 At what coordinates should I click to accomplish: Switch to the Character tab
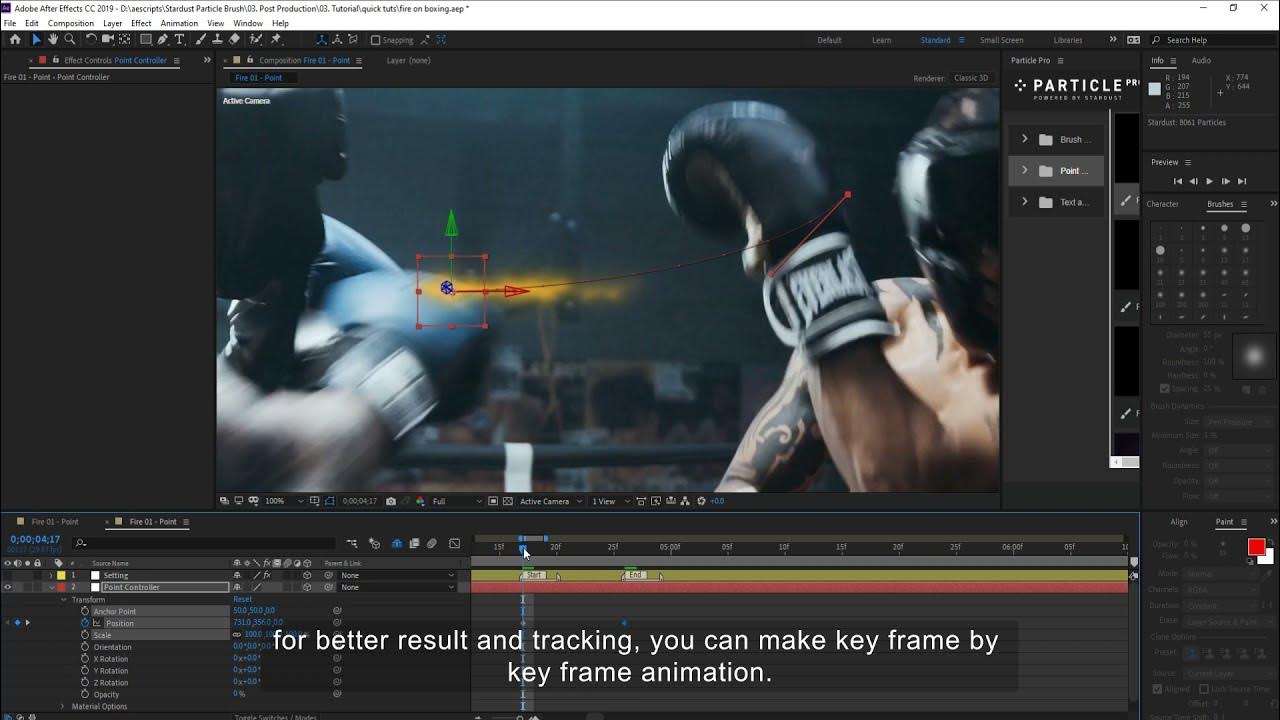click(1163, 204)
